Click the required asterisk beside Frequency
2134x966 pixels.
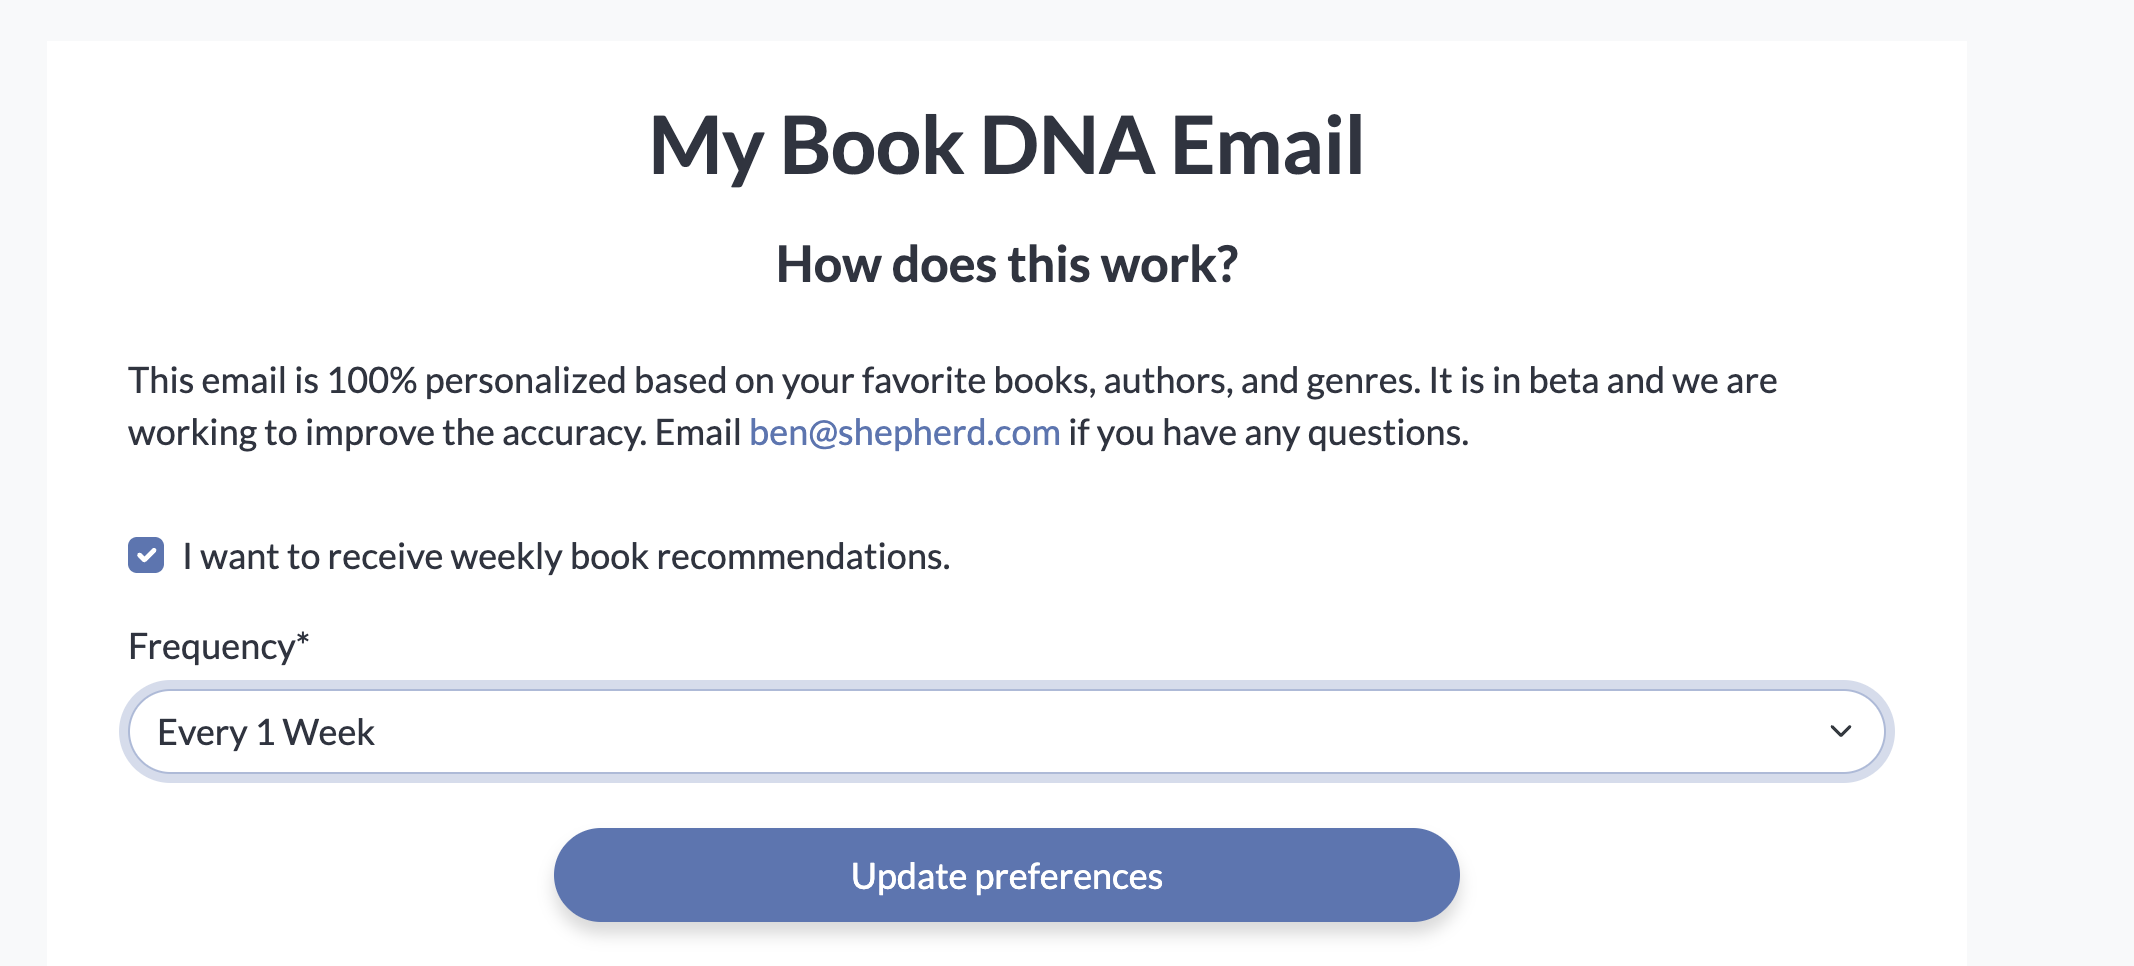303,640
